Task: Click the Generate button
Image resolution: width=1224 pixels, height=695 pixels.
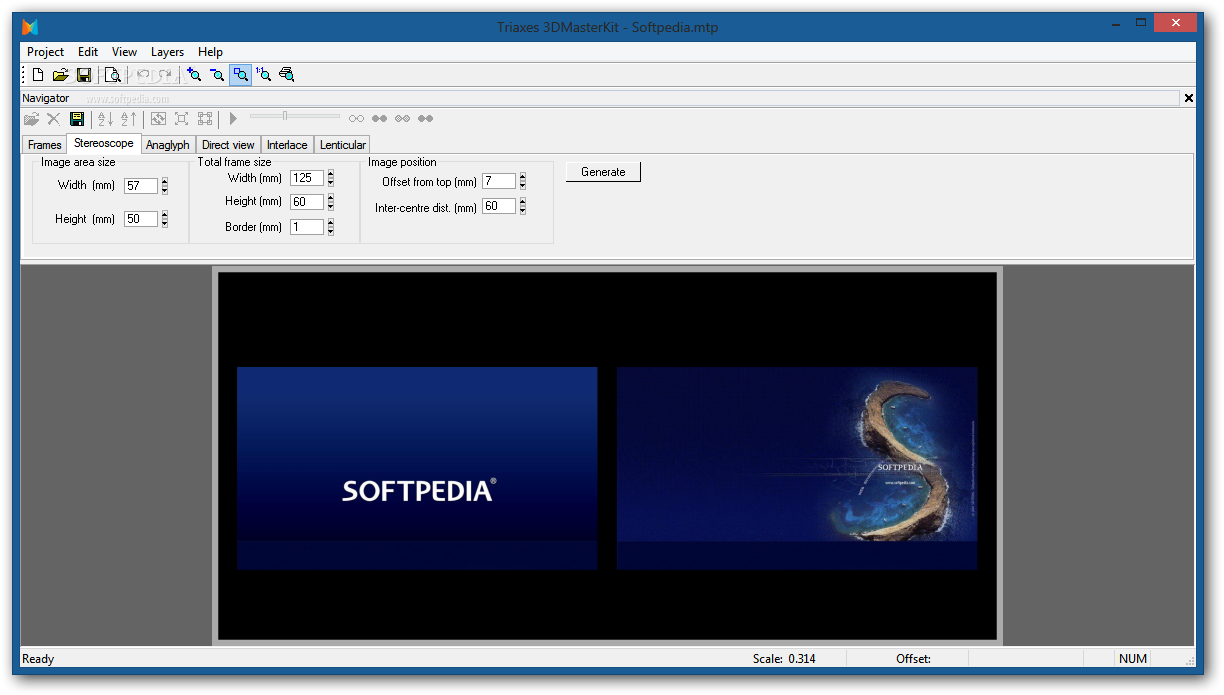Action: [603, 172]
